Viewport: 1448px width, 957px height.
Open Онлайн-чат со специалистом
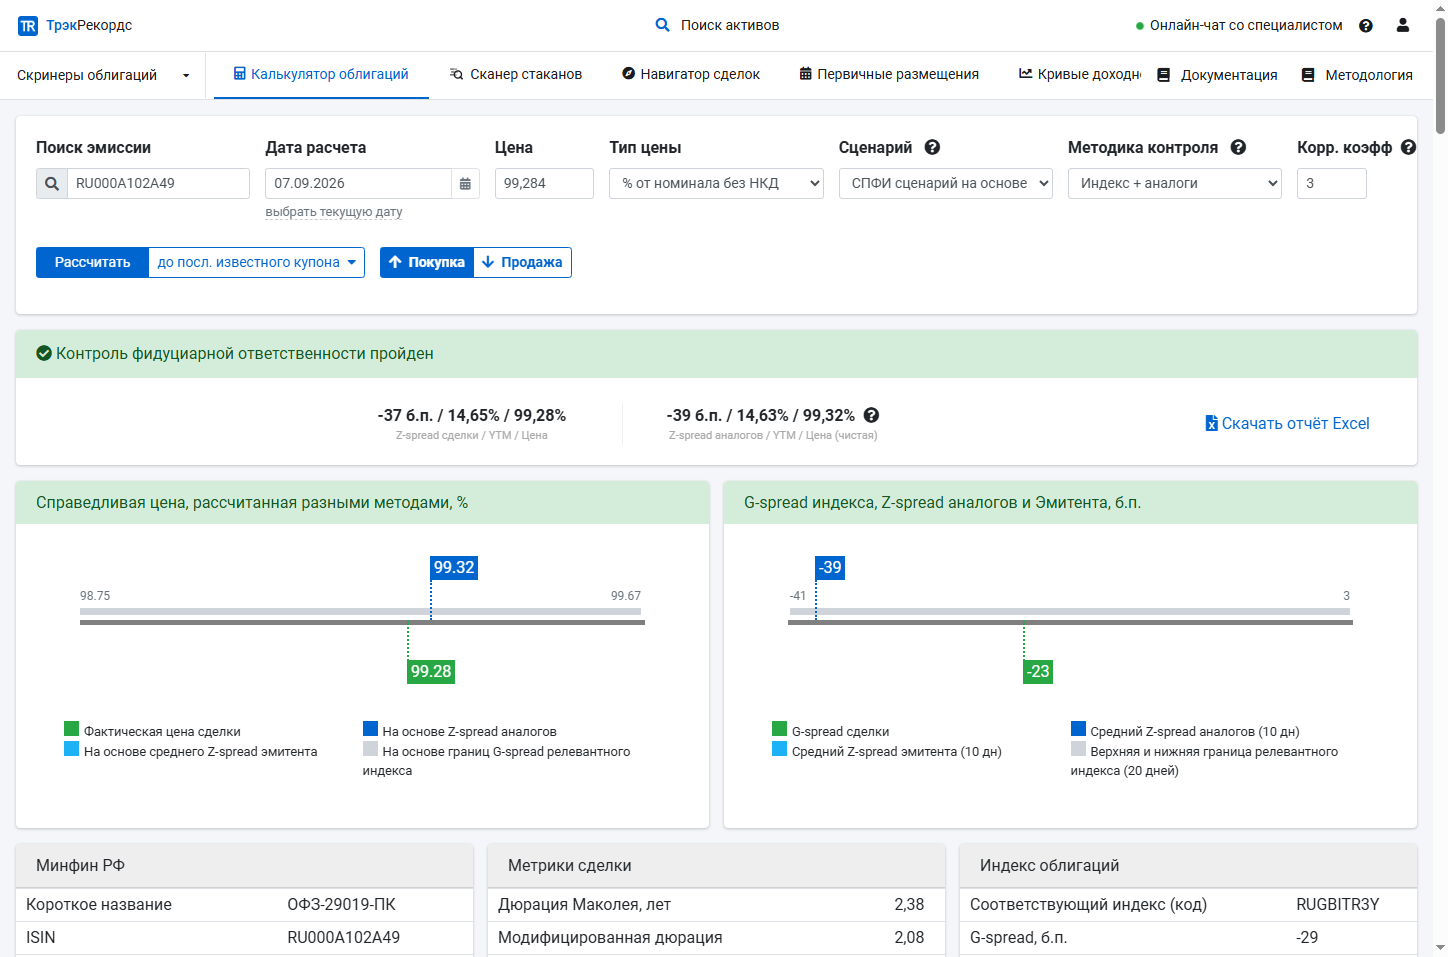coord(1239,26)
